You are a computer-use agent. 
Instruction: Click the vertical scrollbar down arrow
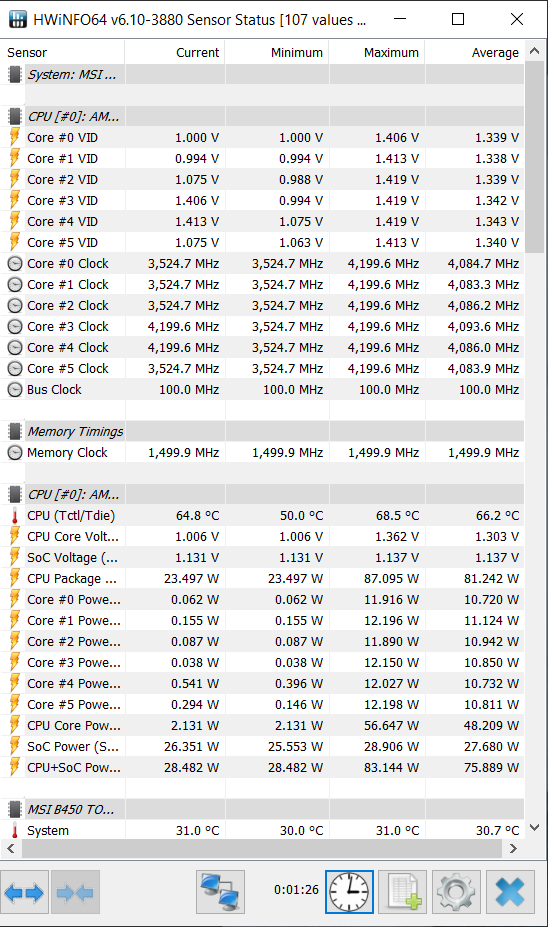[534, 827]
